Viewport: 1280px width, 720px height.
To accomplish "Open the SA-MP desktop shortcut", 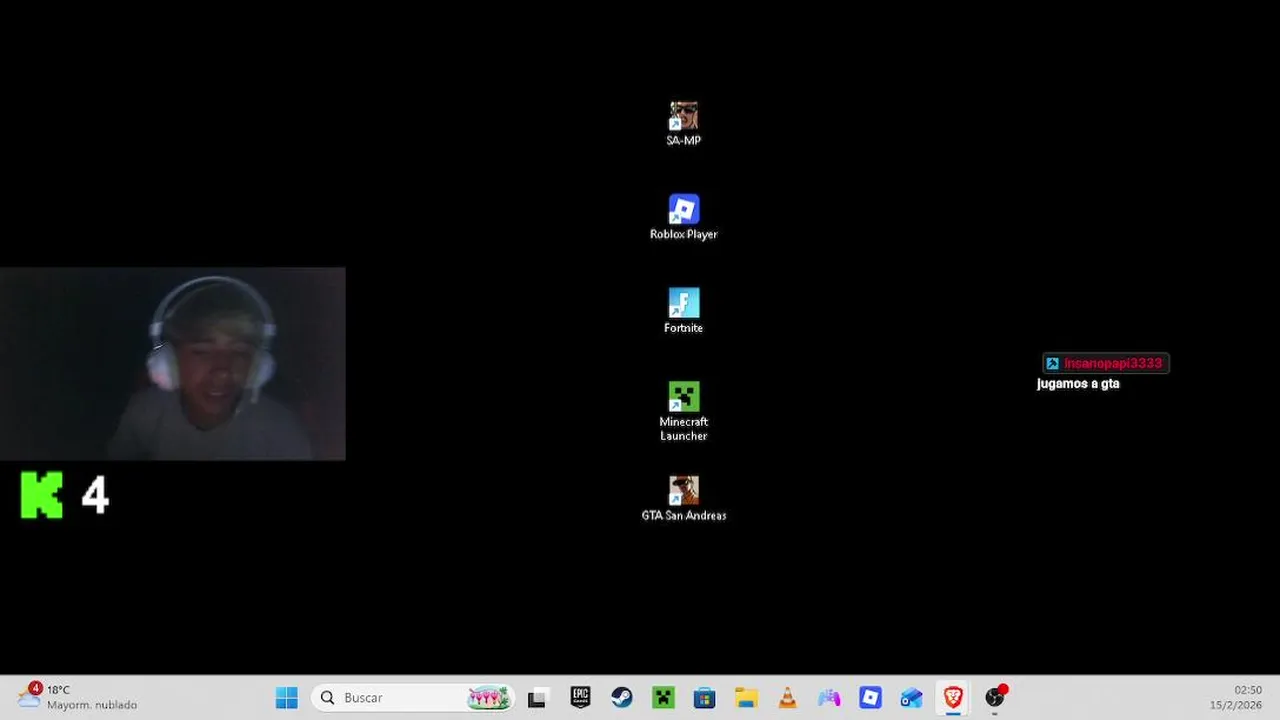I will coord(684,124).
